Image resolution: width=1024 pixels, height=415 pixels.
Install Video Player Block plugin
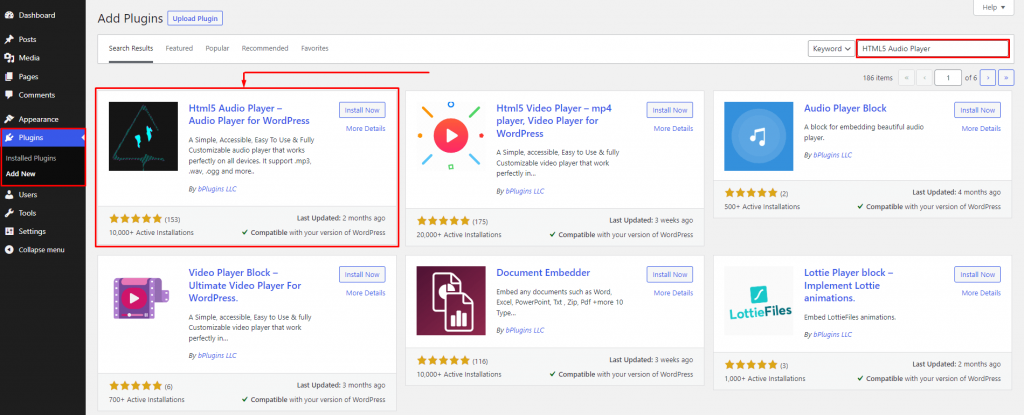point(362,274)
